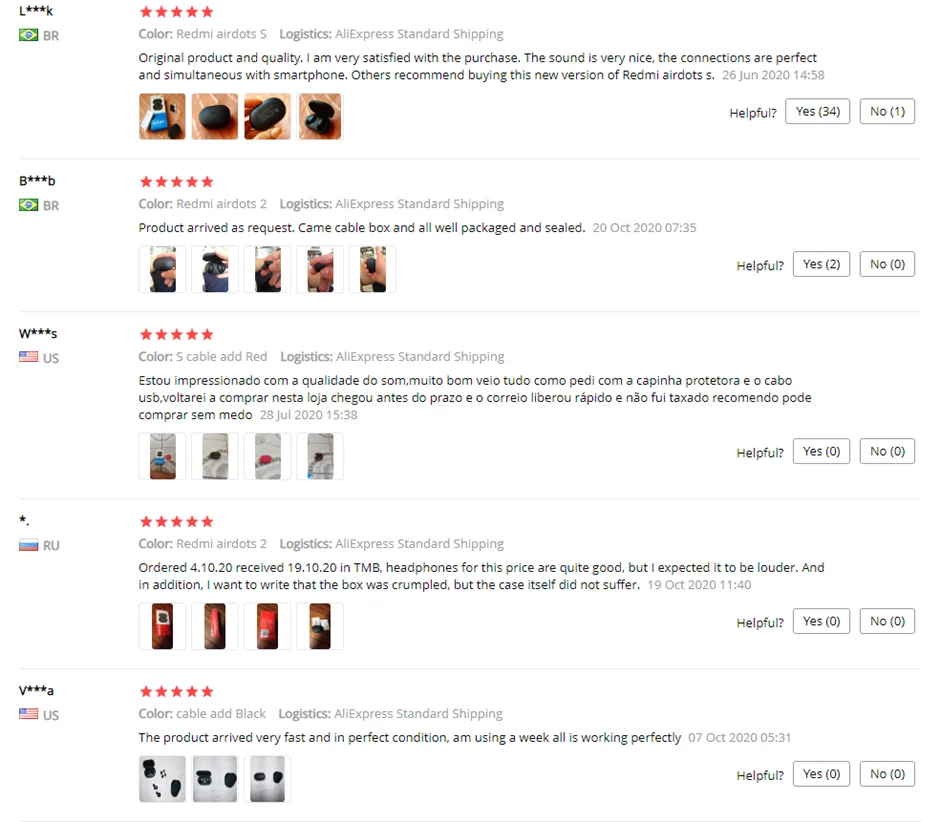Click No (1) on L***k's review
This screenshot has width=940, height=822.
tap(887, 112)
